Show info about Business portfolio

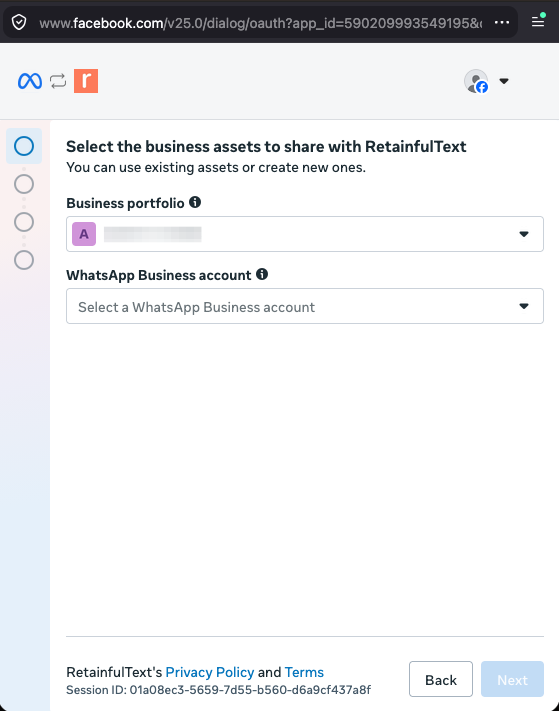coord(195,202)
